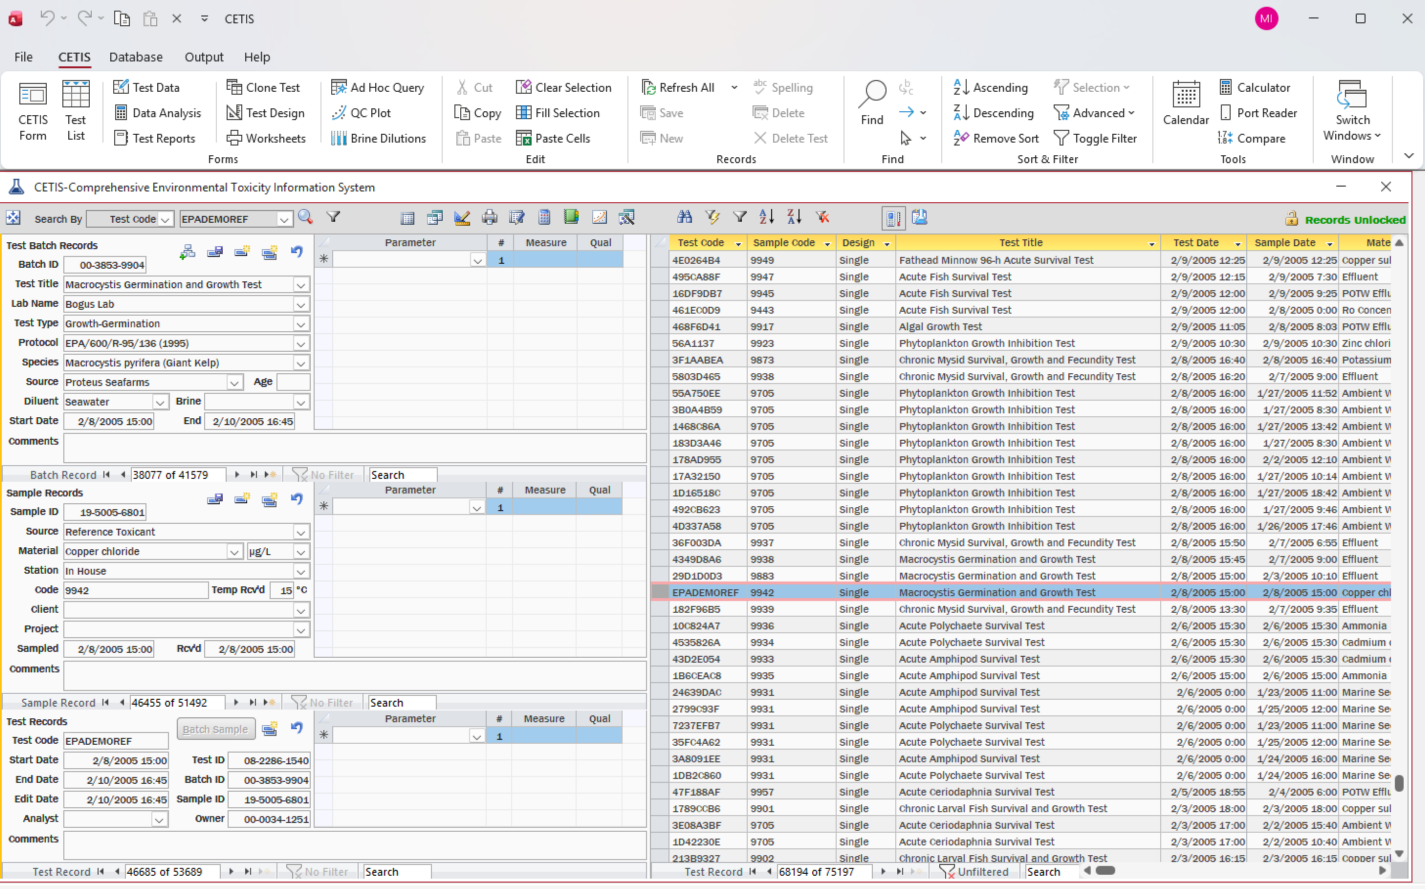Click the calculator-style icon in form toolbar

544,217
